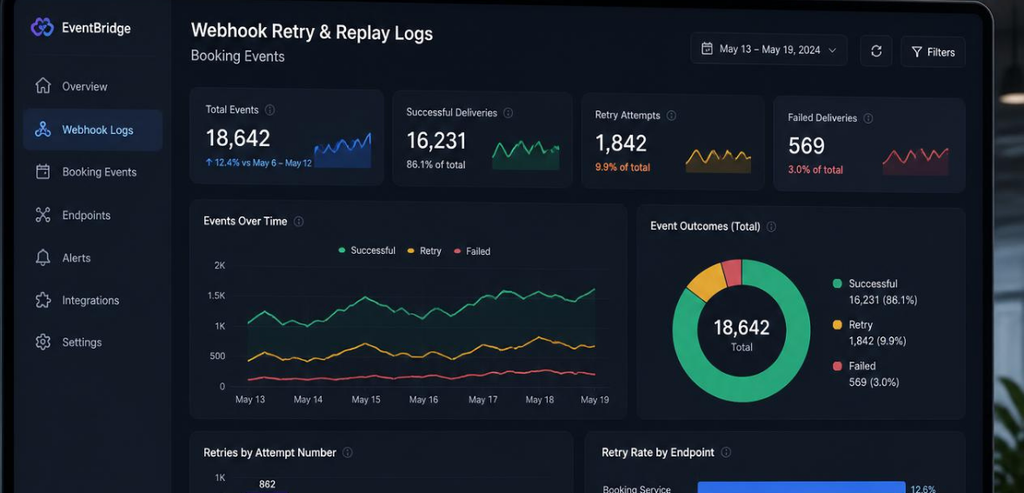
Task: Open Settings page
Action: click(x=82, y=342)
